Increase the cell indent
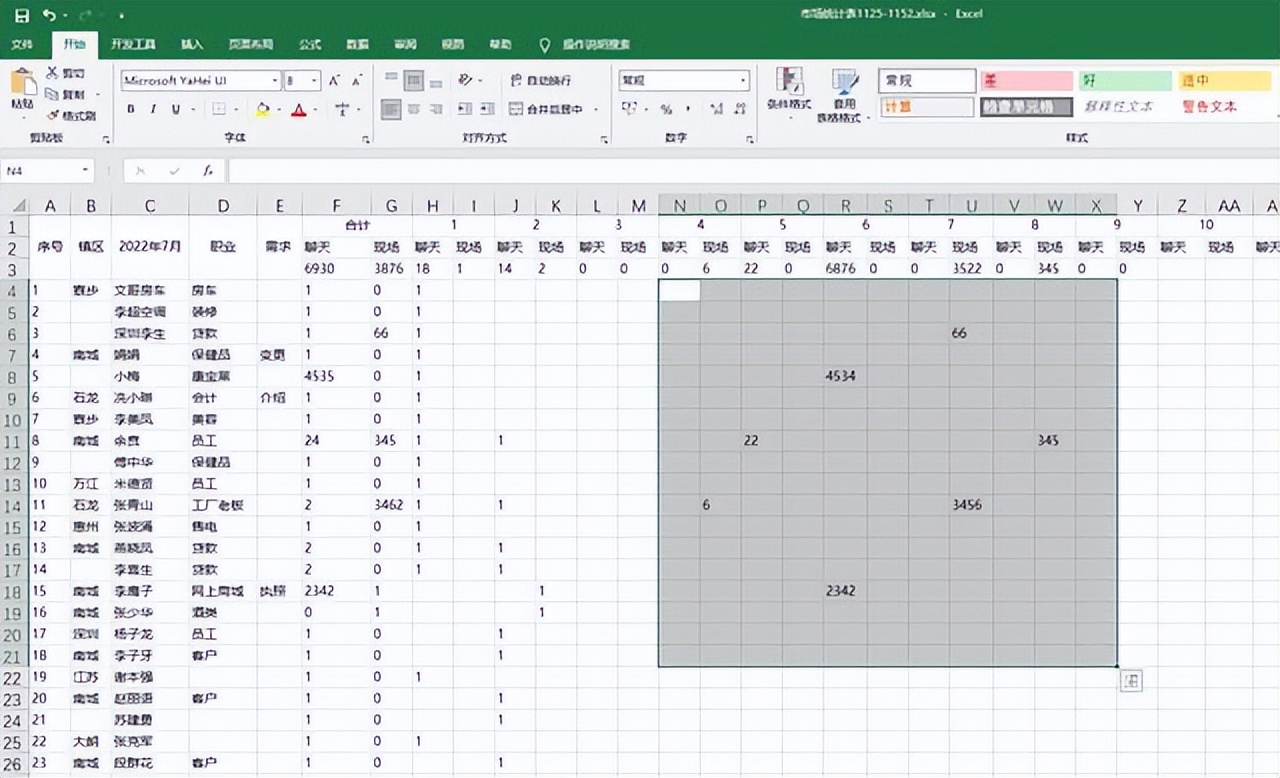The height and width of the screenshot is (778, 1280). (x=487, y=109)
